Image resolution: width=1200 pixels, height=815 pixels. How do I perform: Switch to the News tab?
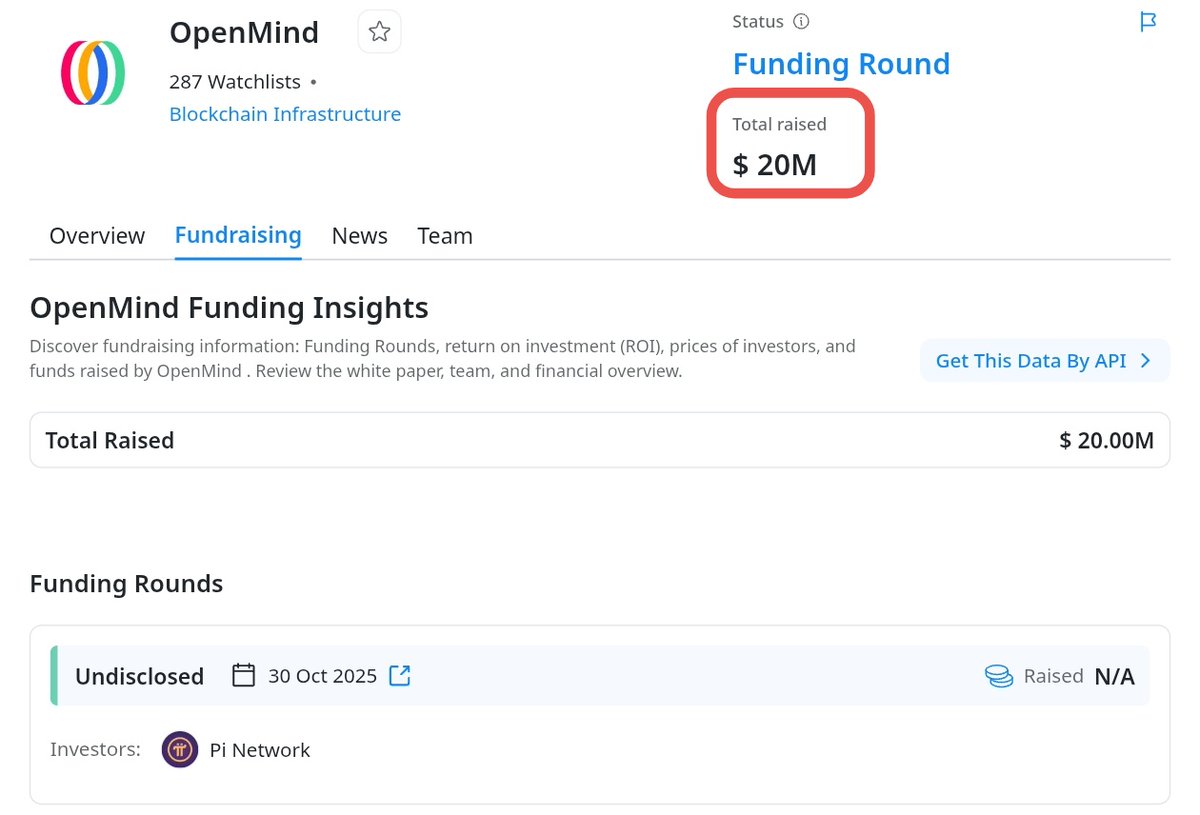coord(360,236)
